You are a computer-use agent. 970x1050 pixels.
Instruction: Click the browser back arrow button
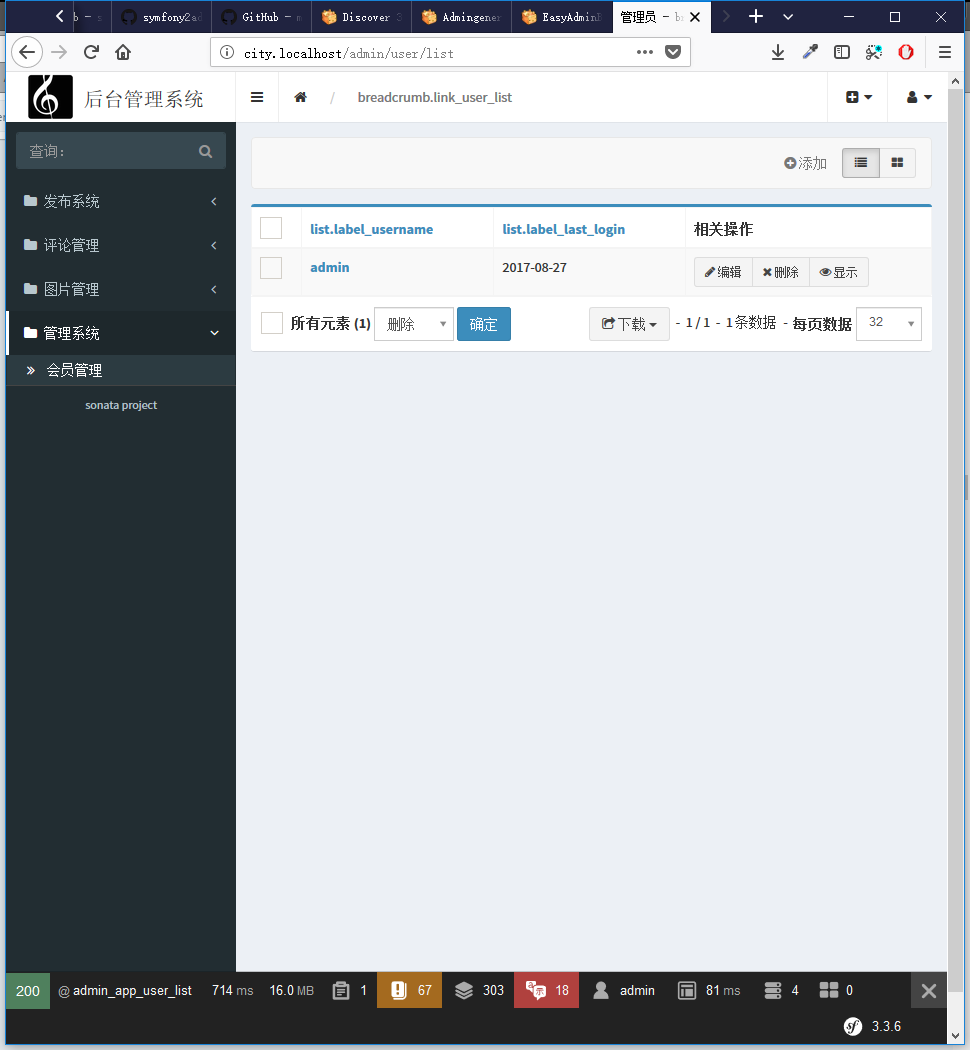coord(27,52)
